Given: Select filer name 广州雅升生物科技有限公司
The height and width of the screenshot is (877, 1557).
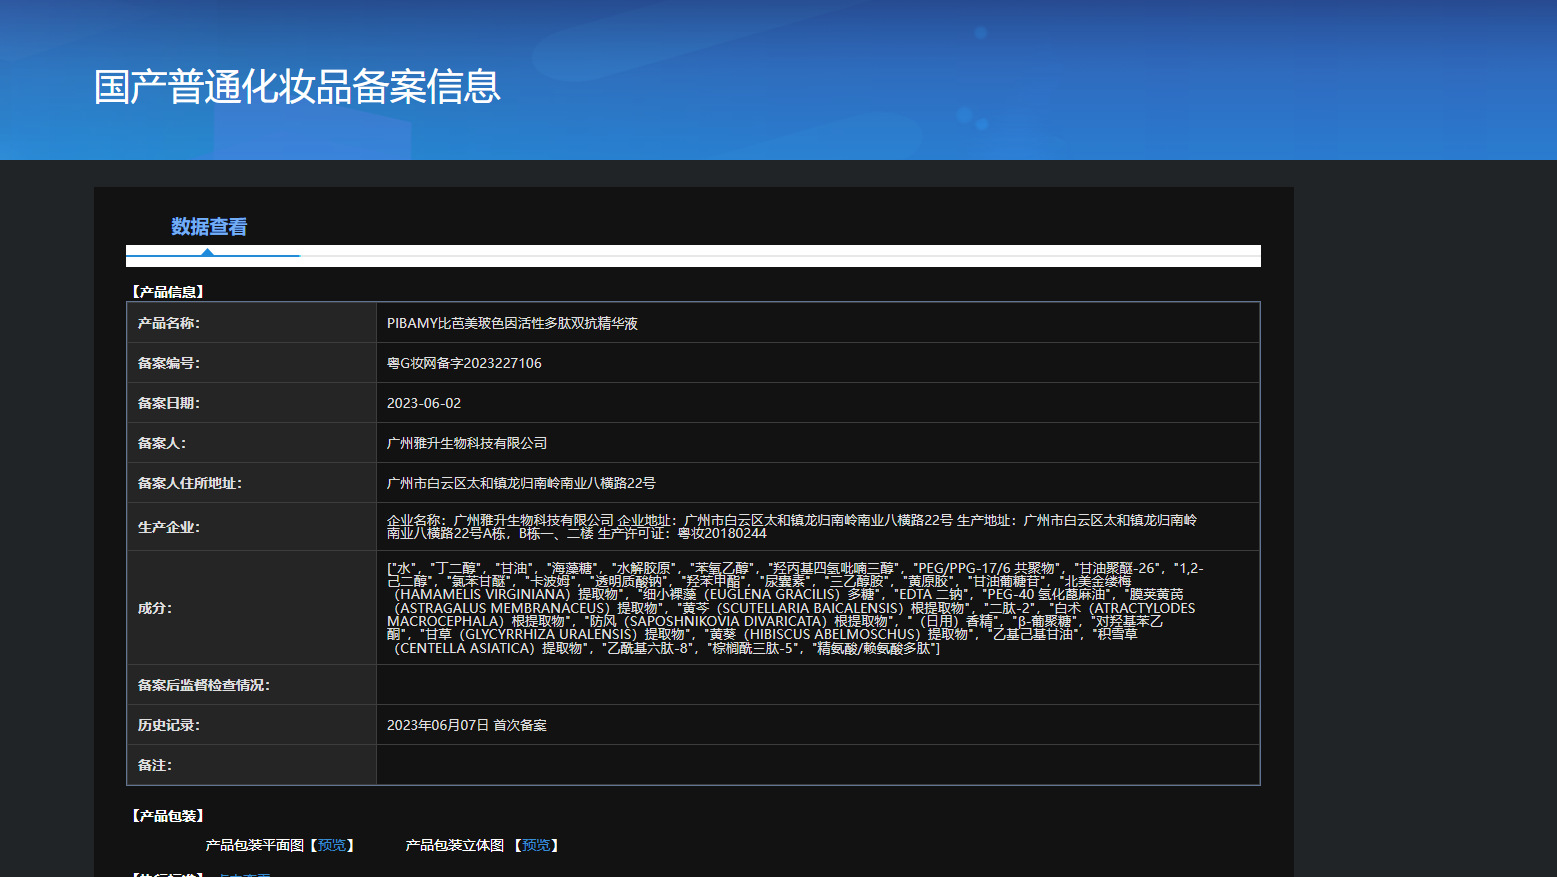Looking at the screenshot, I should pyautogui.click(x=467, y=443).
